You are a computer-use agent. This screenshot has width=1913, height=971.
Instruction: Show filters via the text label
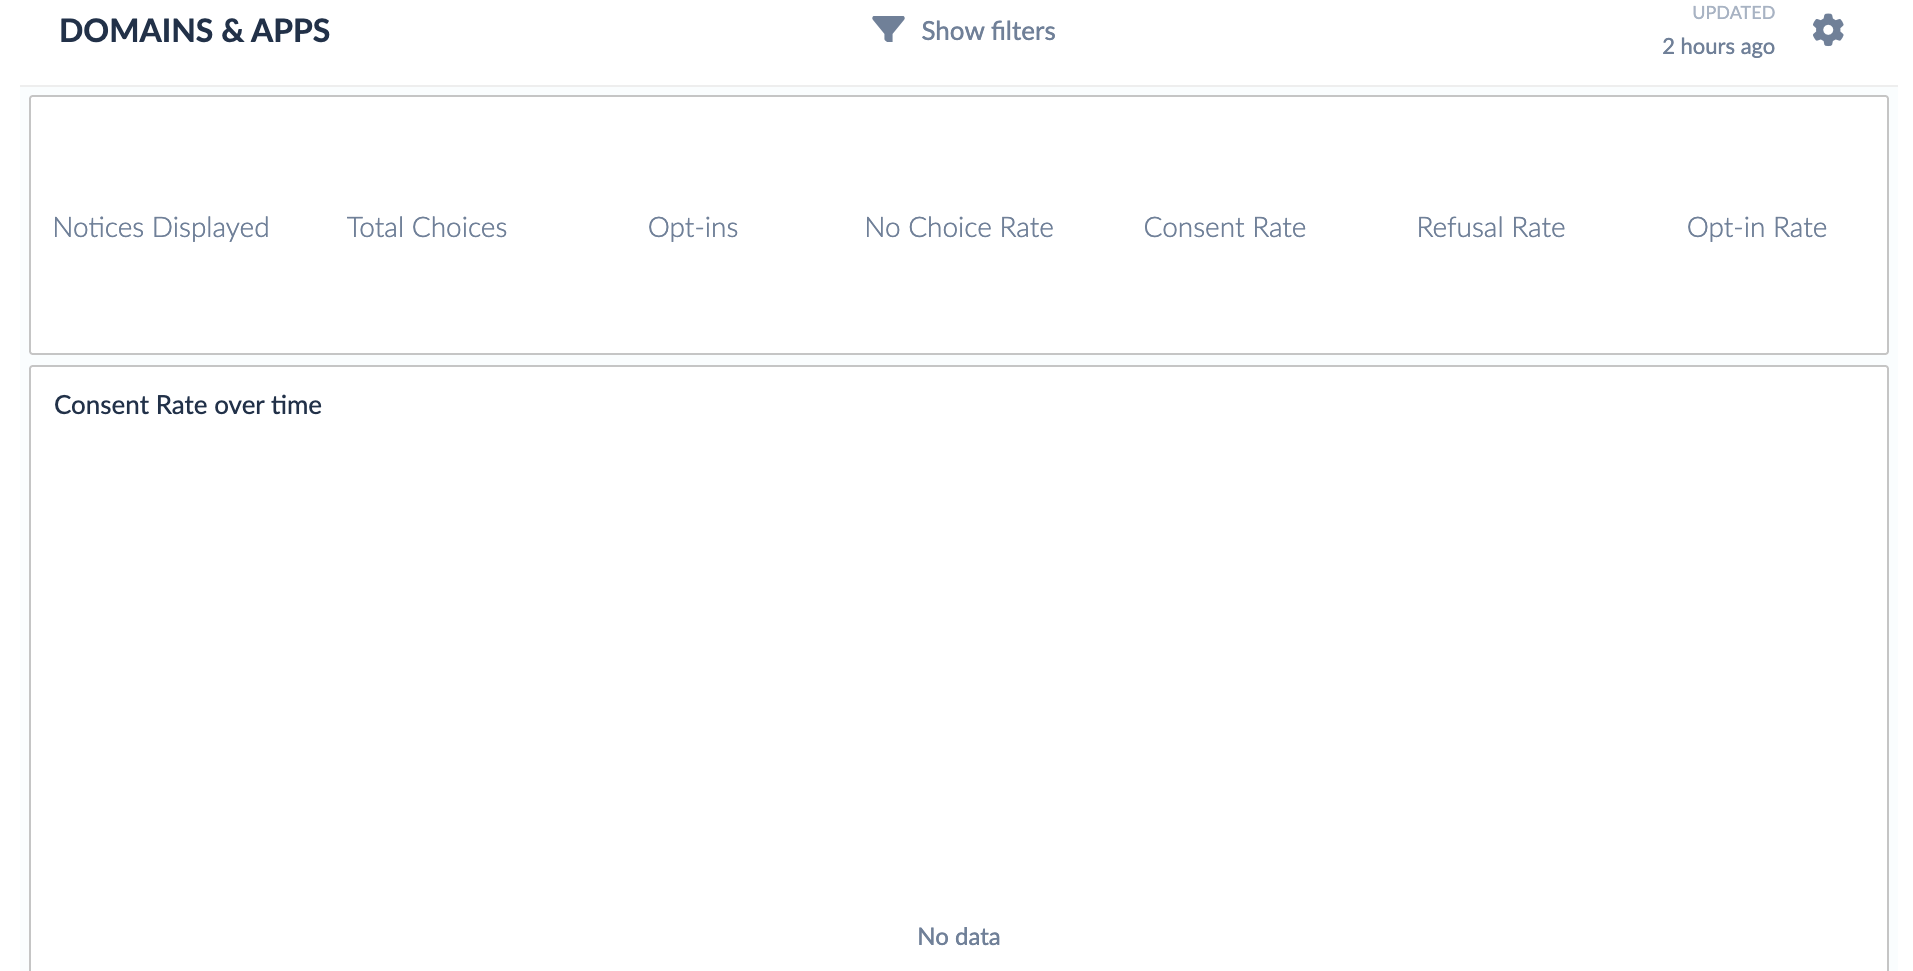(987, 31)
